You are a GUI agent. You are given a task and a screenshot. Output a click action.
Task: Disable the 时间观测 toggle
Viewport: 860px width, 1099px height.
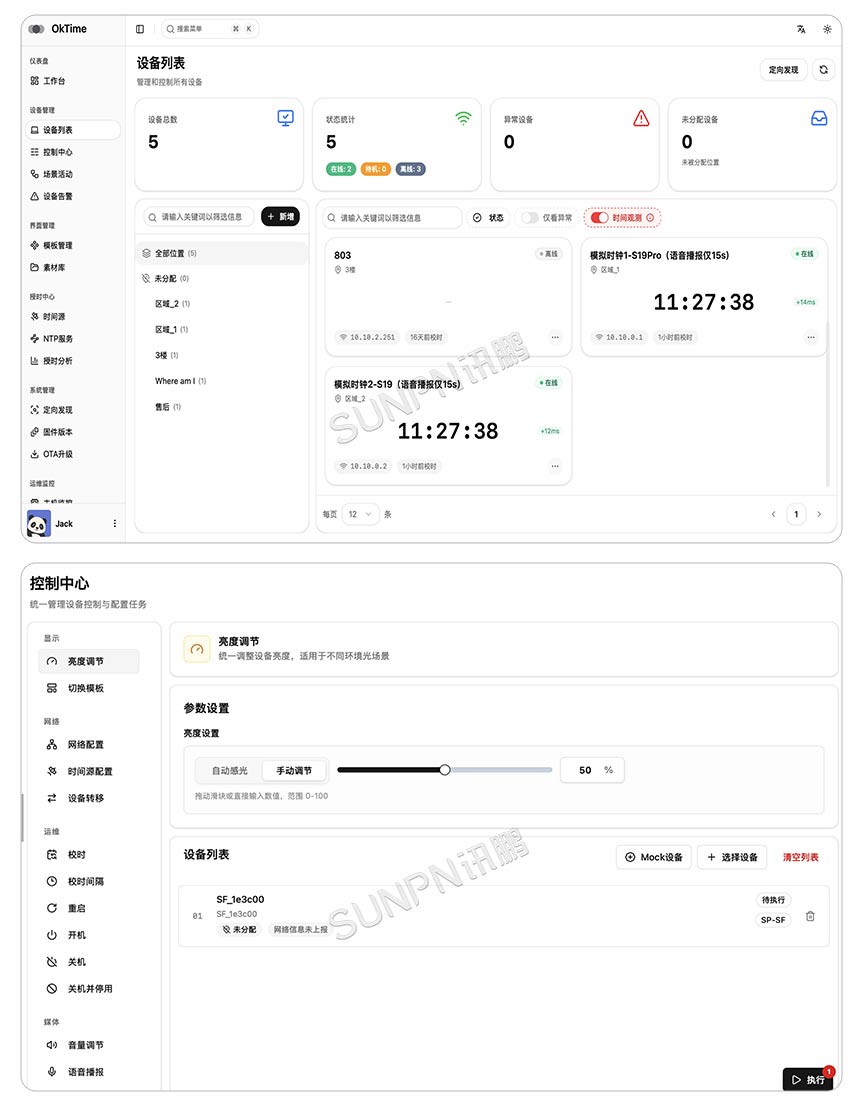[x=599, y=218]
